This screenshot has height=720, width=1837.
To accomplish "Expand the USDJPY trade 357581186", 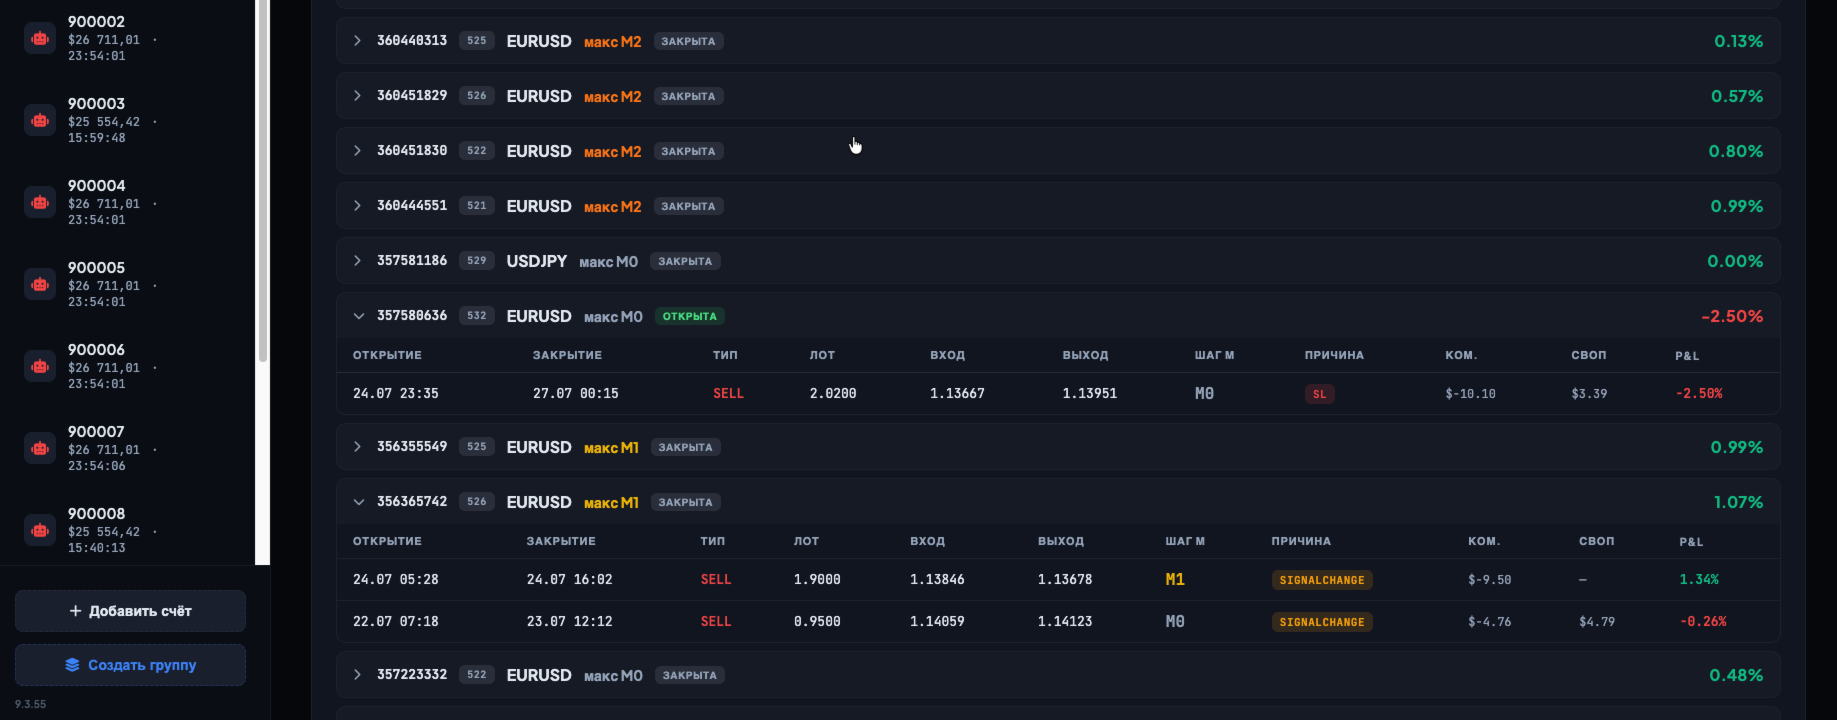I will tap(357, 261).
